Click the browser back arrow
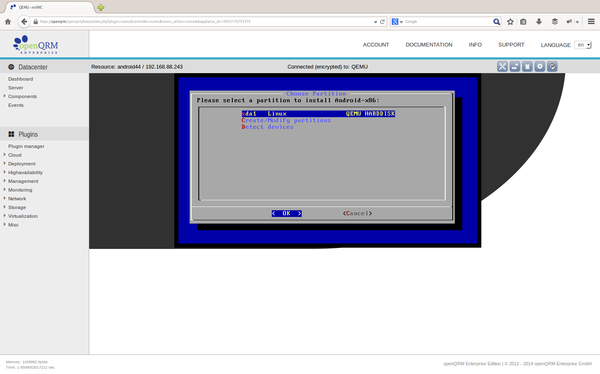This screenshot has width=600, height=374. click(24, 22)
